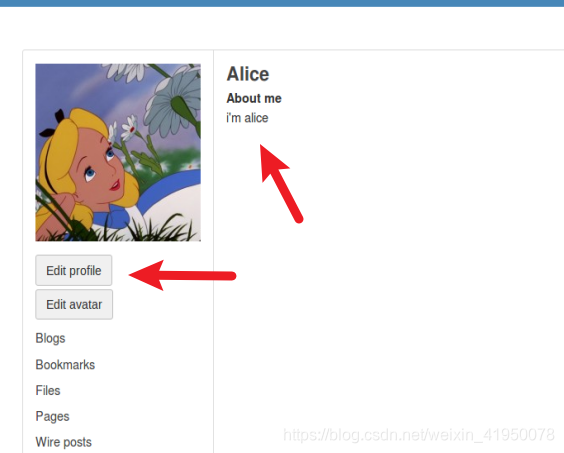The width and height of the screenshot is (564, 453).
Task: Open the Files sidebar link
Action: 48,390
